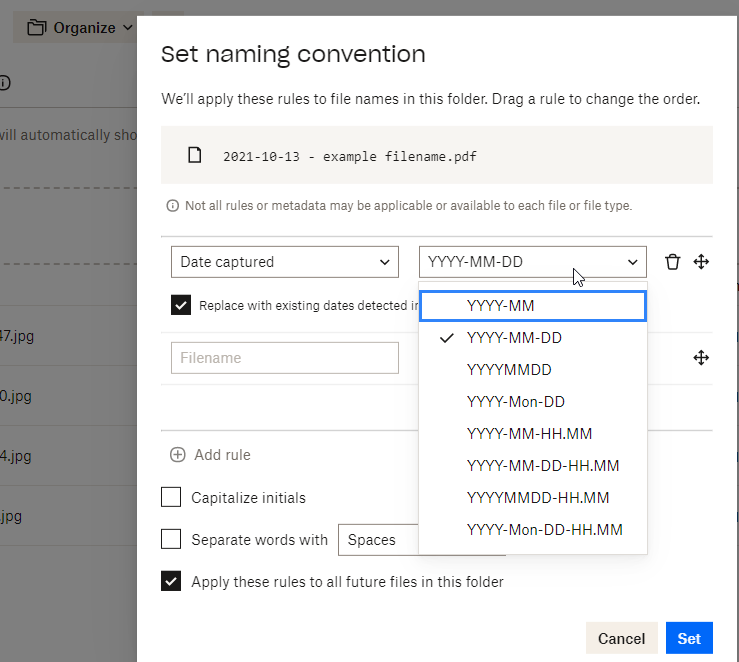This screenshot has height=662, width=739.
Task: Choose YYYYMMDD from the format list
Action: [x=509, y=370]
